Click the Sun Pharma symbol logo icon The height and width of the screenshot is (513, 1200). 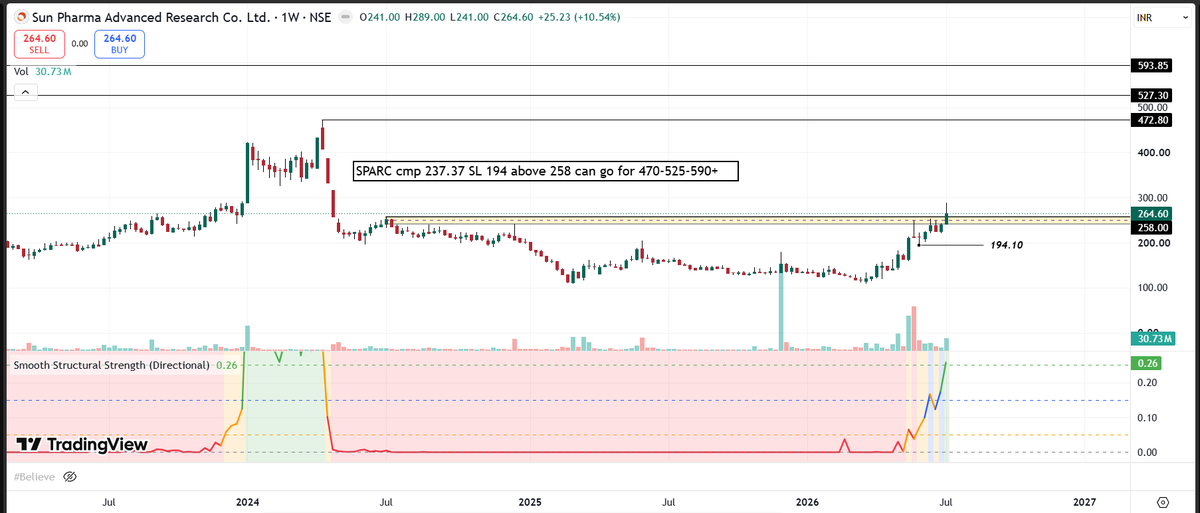click(x=22, y=17)
